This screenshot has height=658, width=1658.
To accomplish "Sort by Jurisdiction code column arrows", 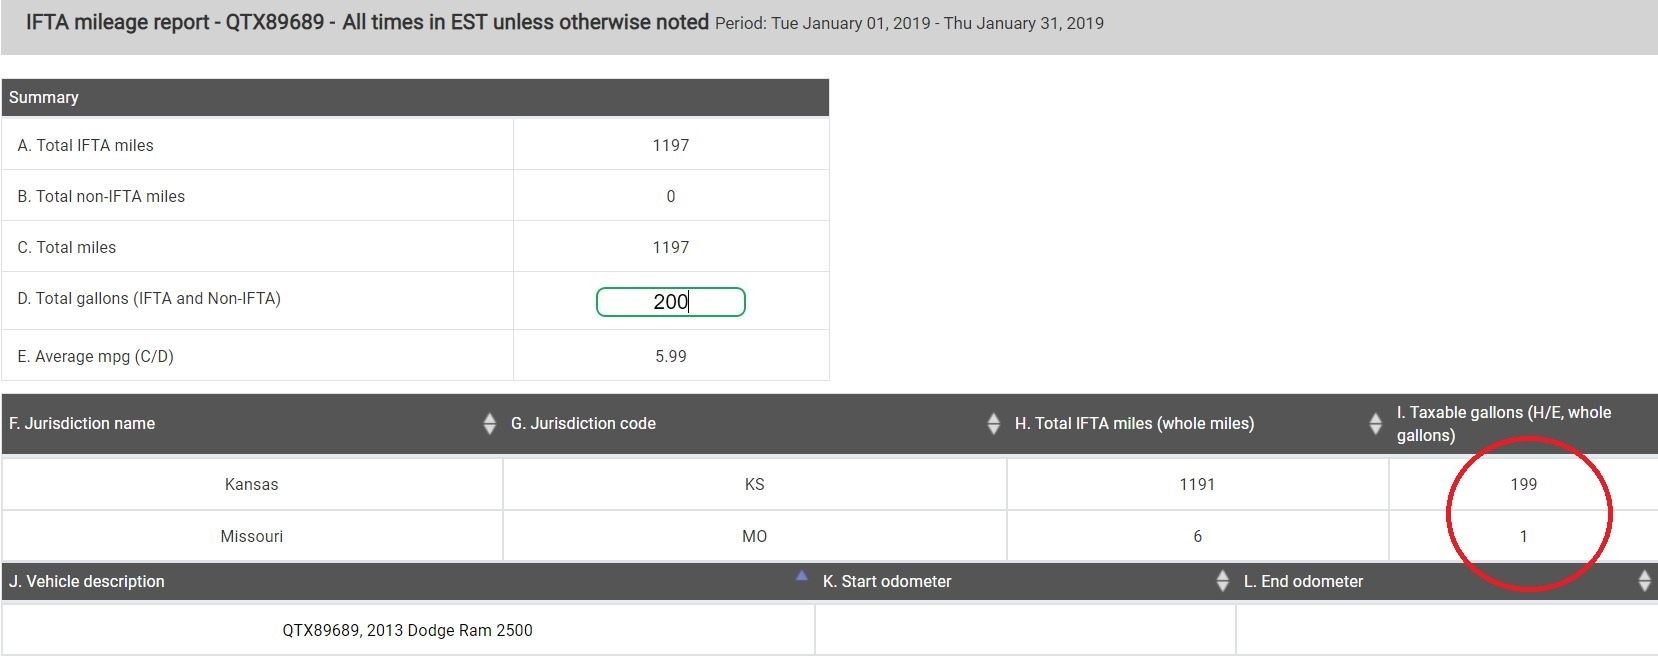I will coord(993,424).
